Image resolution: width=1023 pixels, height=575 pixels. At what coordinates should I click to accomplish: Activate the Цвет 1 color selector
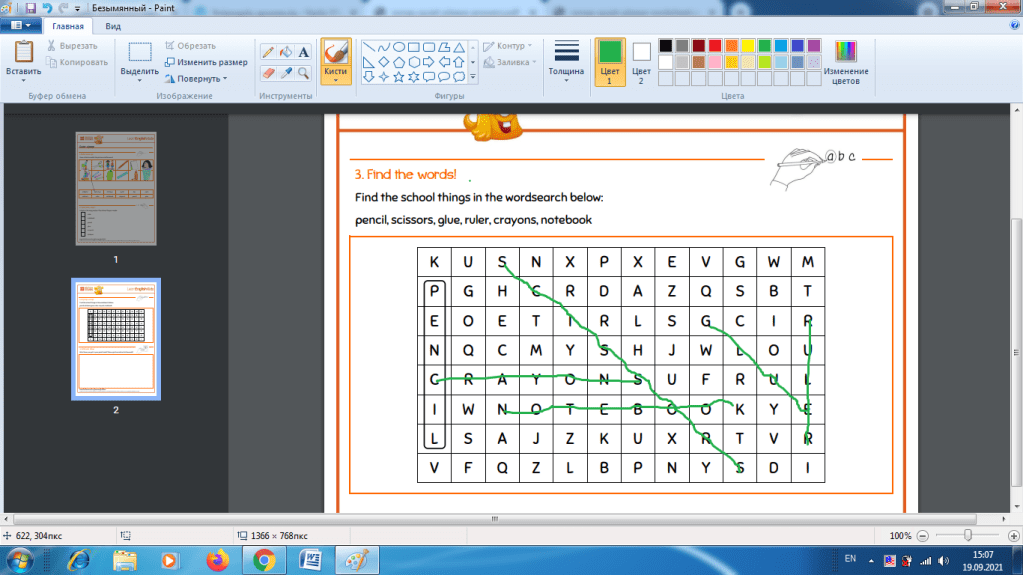click(610, 62)
